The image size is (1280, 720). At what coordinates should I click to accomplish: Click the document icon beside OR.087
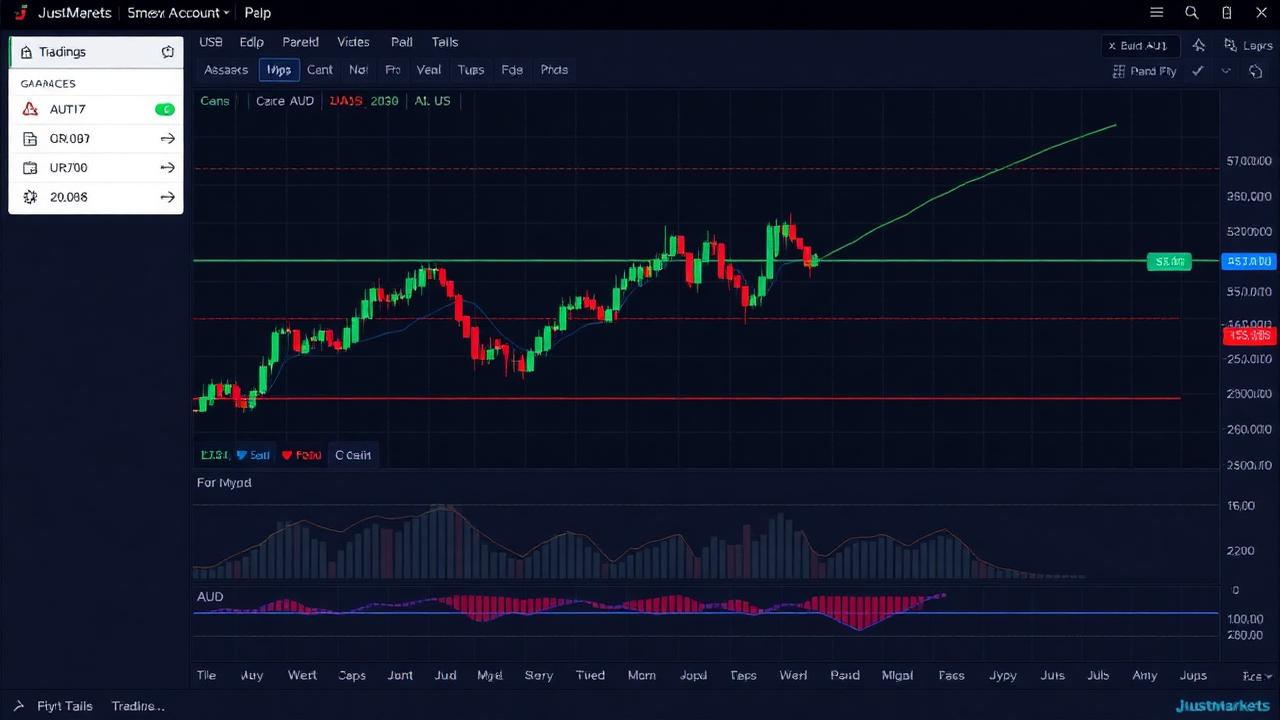[x=30, y=139]
